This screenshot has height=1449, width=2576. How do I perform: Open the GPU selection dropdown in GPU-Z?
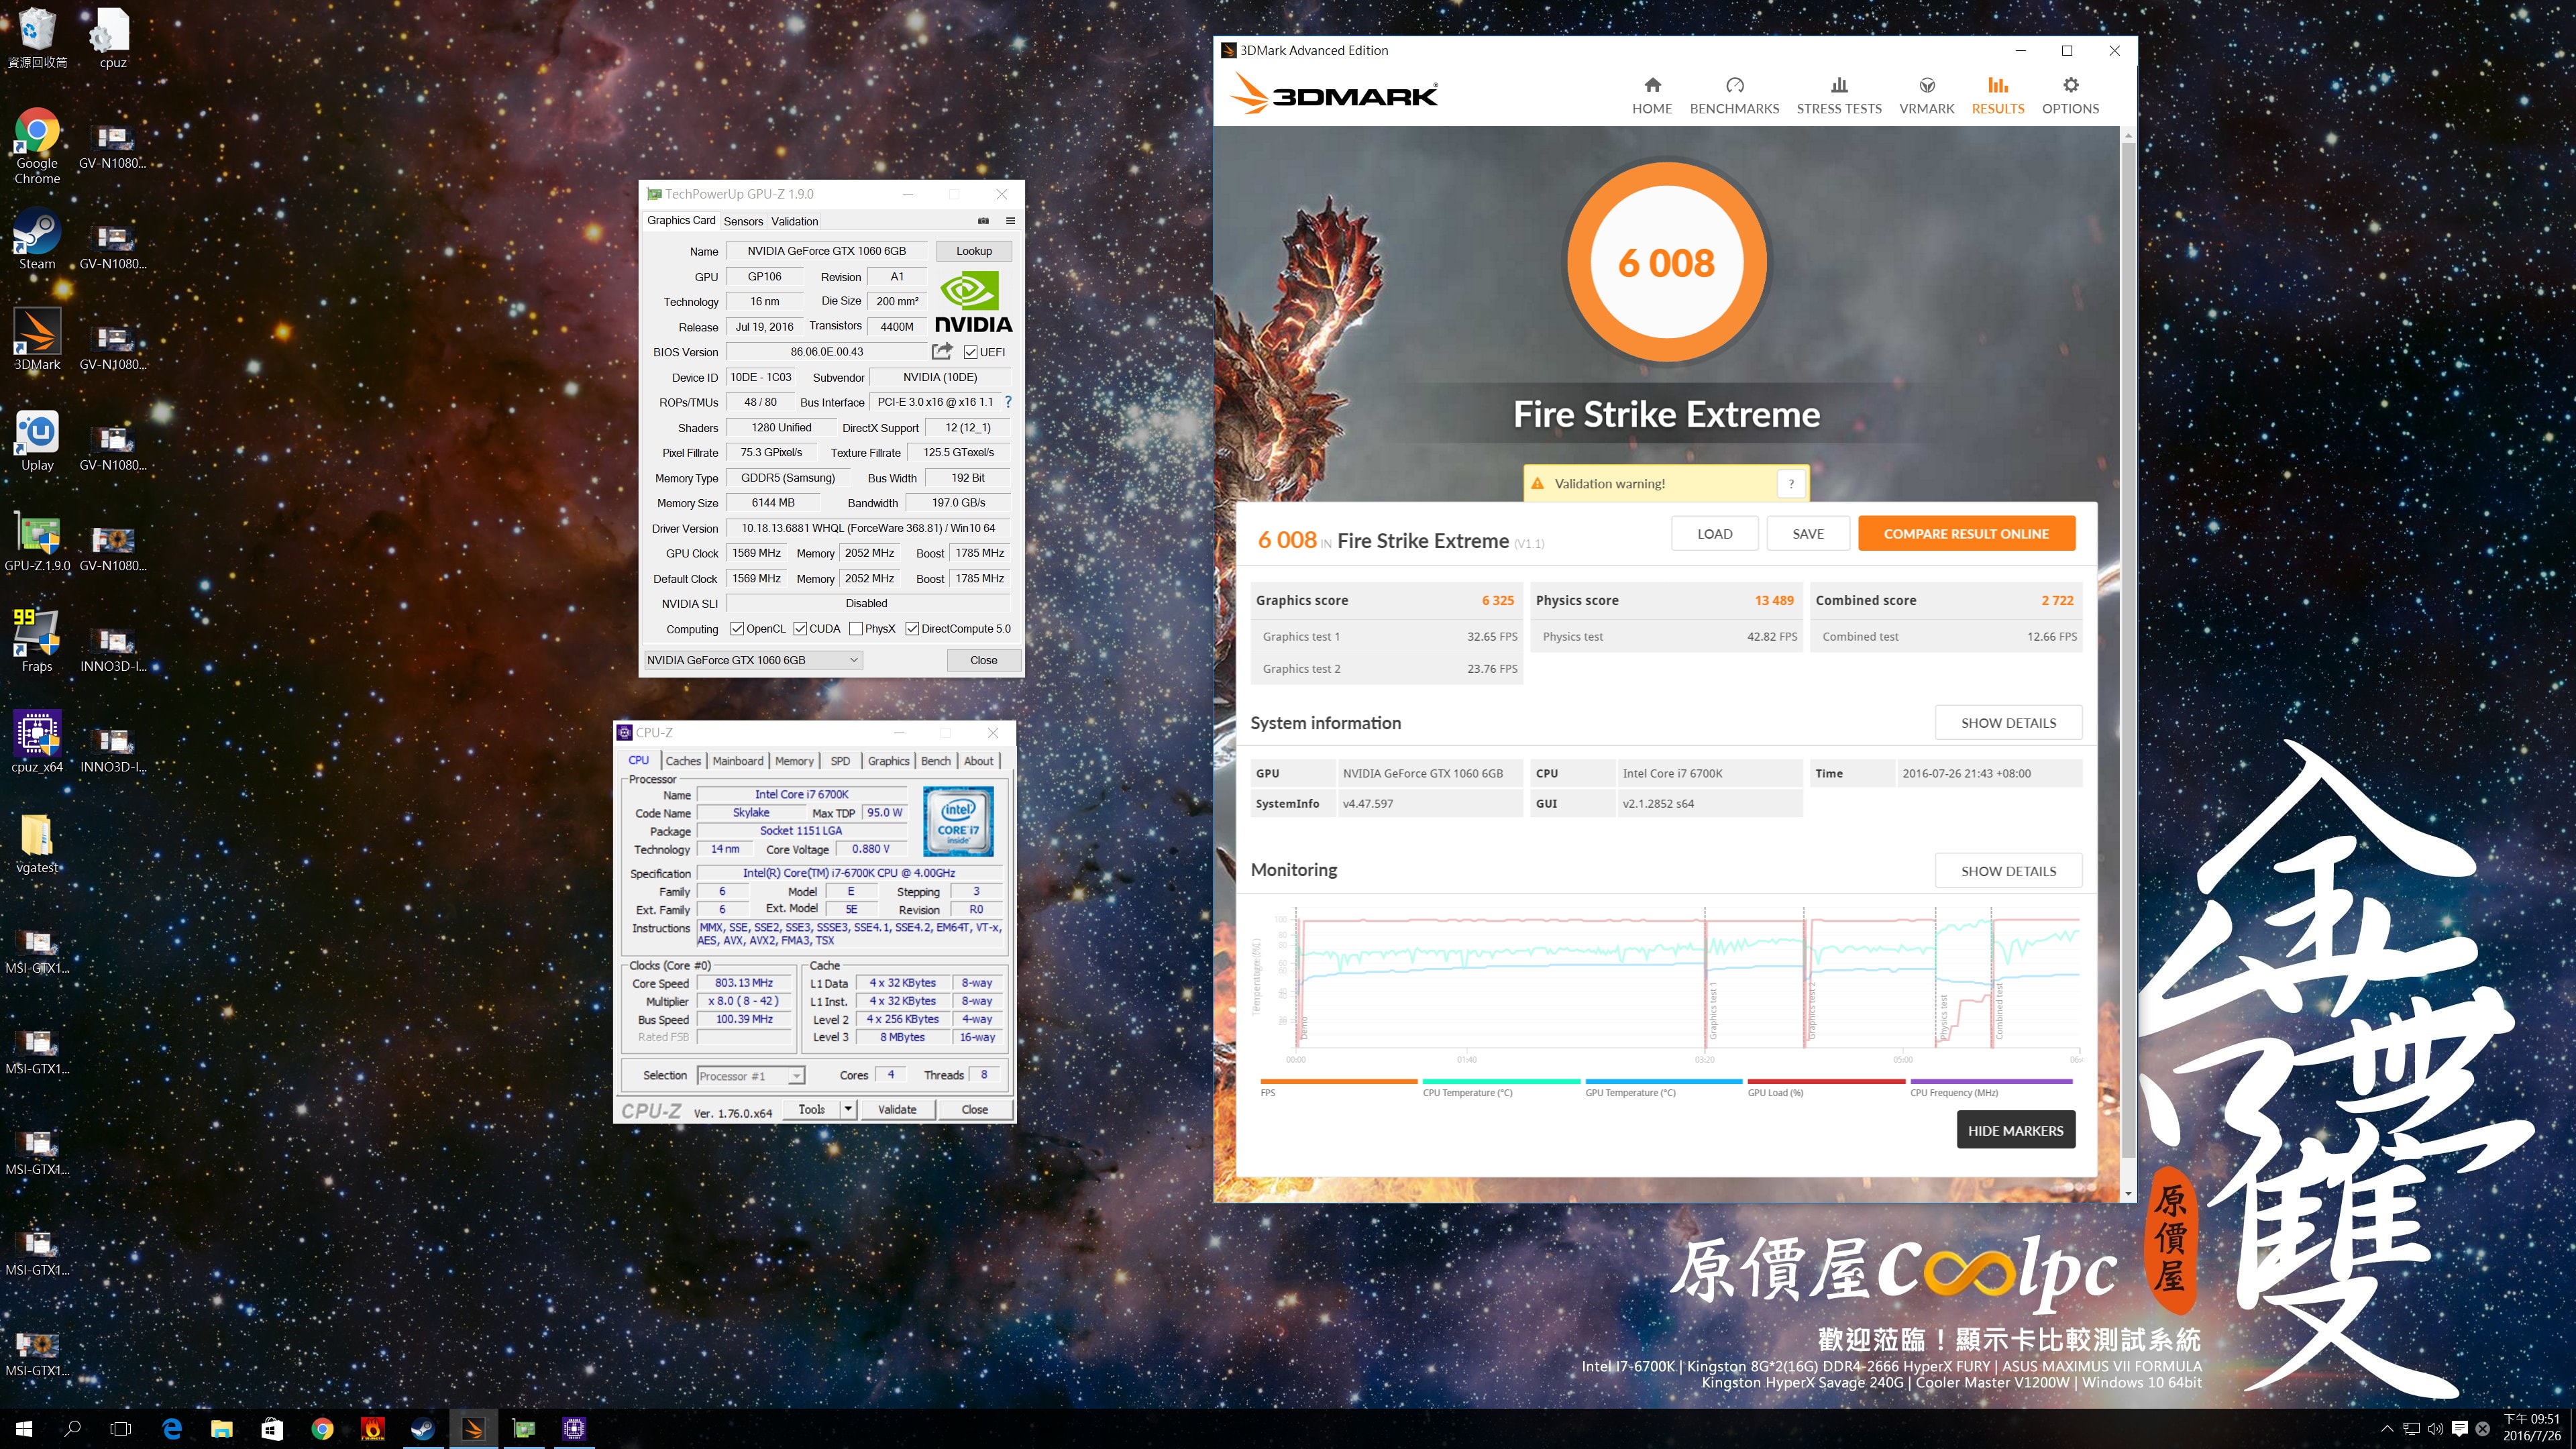pyautogui.click(x=753, y=660)
